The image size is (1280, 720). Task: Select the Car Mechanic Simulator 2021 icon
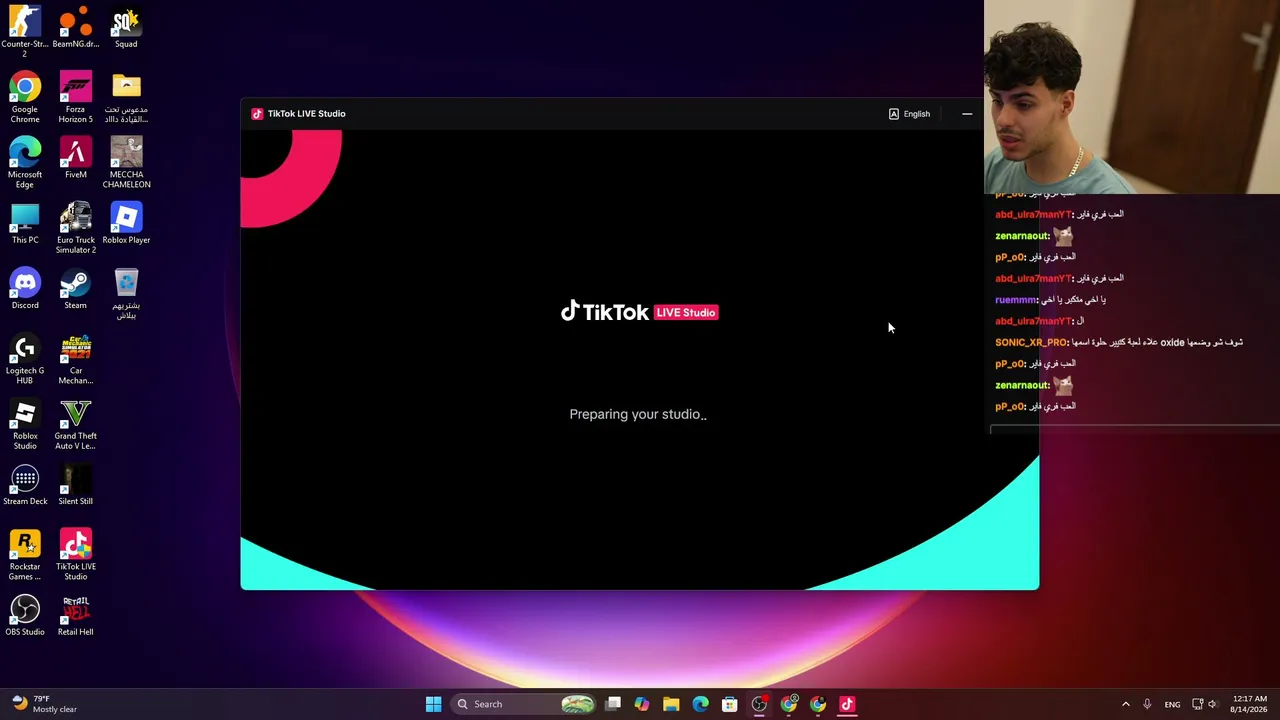pyautogui.click(x=75, y=359)
